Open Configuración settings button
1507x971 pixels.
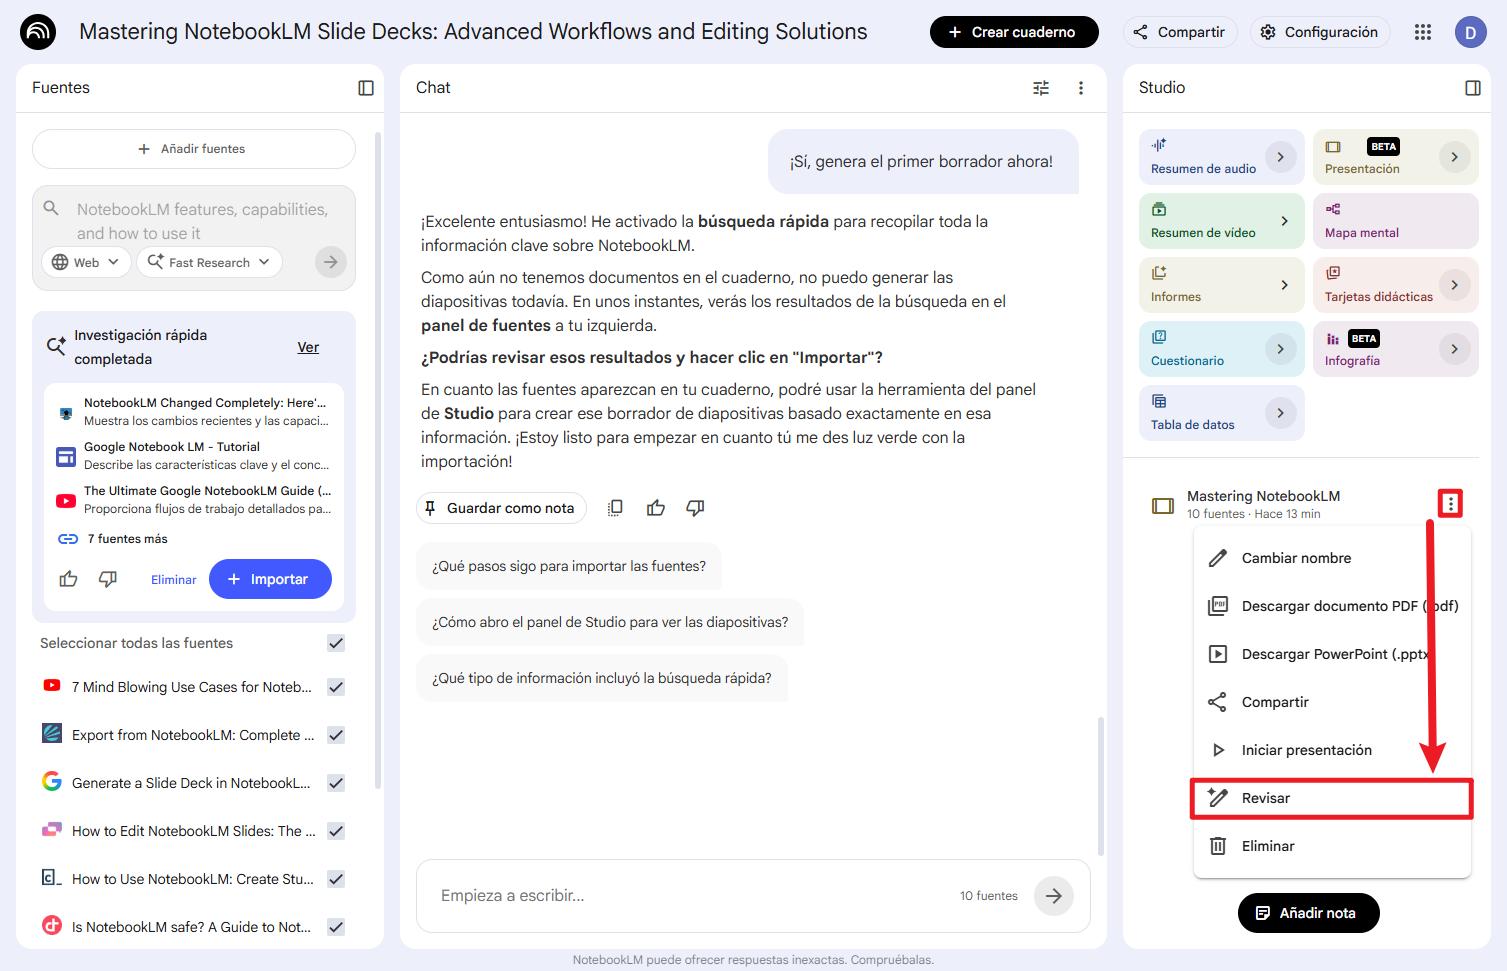click(1320, 32)
